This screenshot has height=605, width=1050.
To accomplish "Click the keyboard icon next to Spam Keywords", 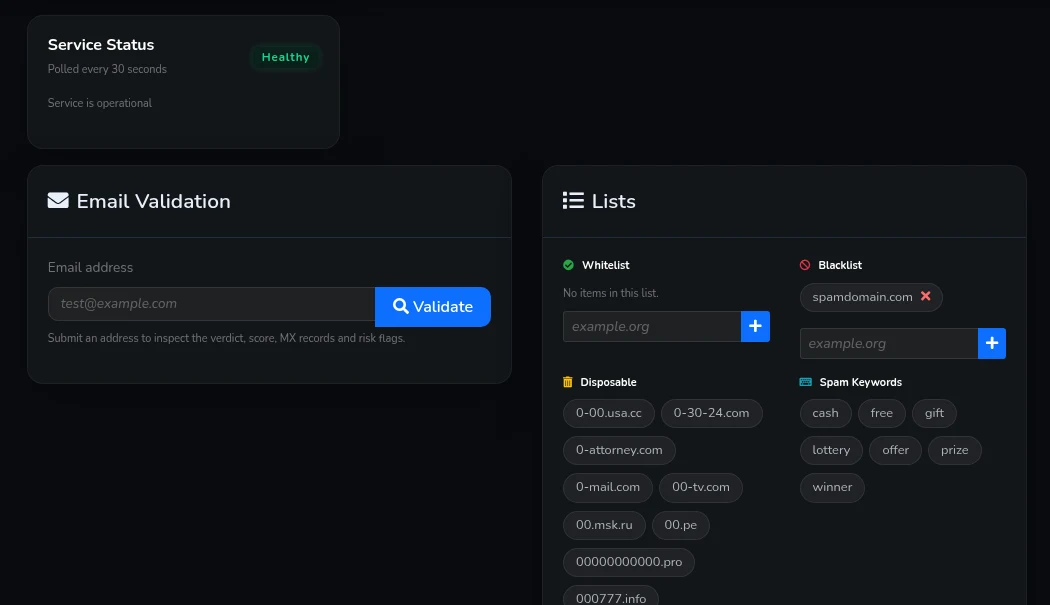I will [x=806, y=382].
